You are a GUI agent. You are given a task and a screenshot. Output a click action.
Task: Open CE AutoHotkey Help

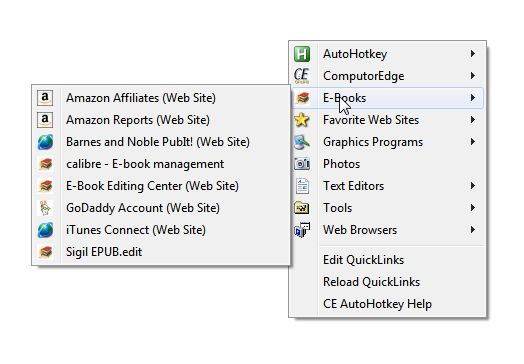[377, 304]
